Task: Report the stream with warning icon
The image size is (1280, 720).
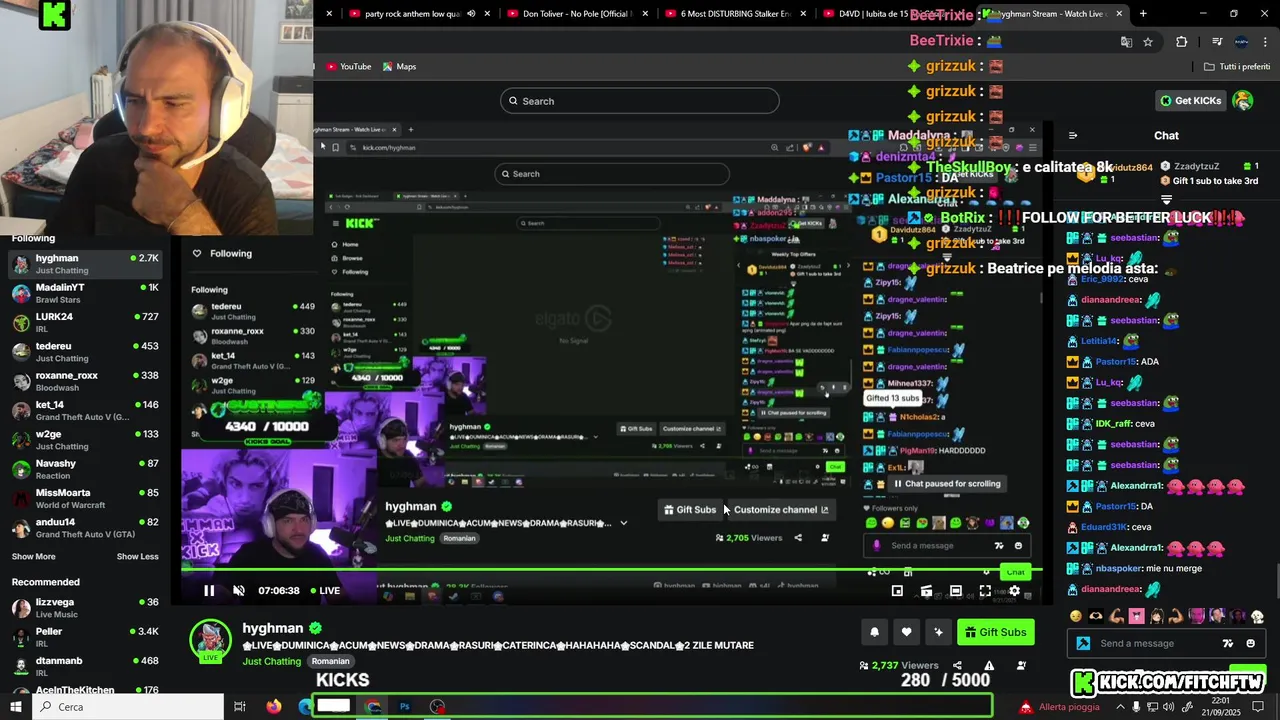Action: [x=989, y=665]
